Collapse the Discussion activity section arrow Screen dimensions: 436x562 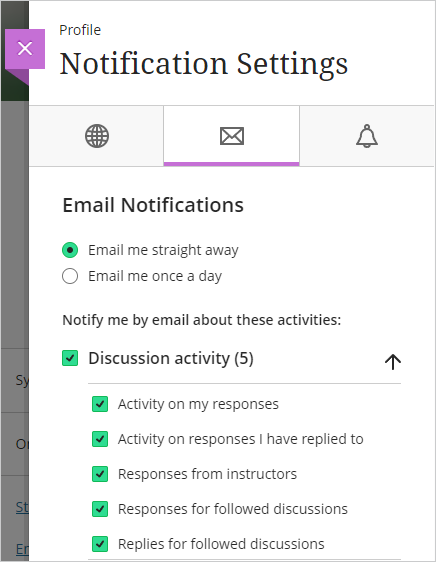pyautogui.click(x=393, y=361)
